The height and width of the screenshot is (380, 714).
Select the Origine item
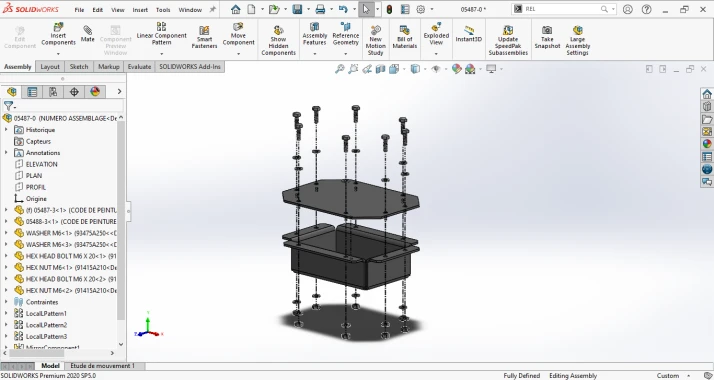coord(36,198)
